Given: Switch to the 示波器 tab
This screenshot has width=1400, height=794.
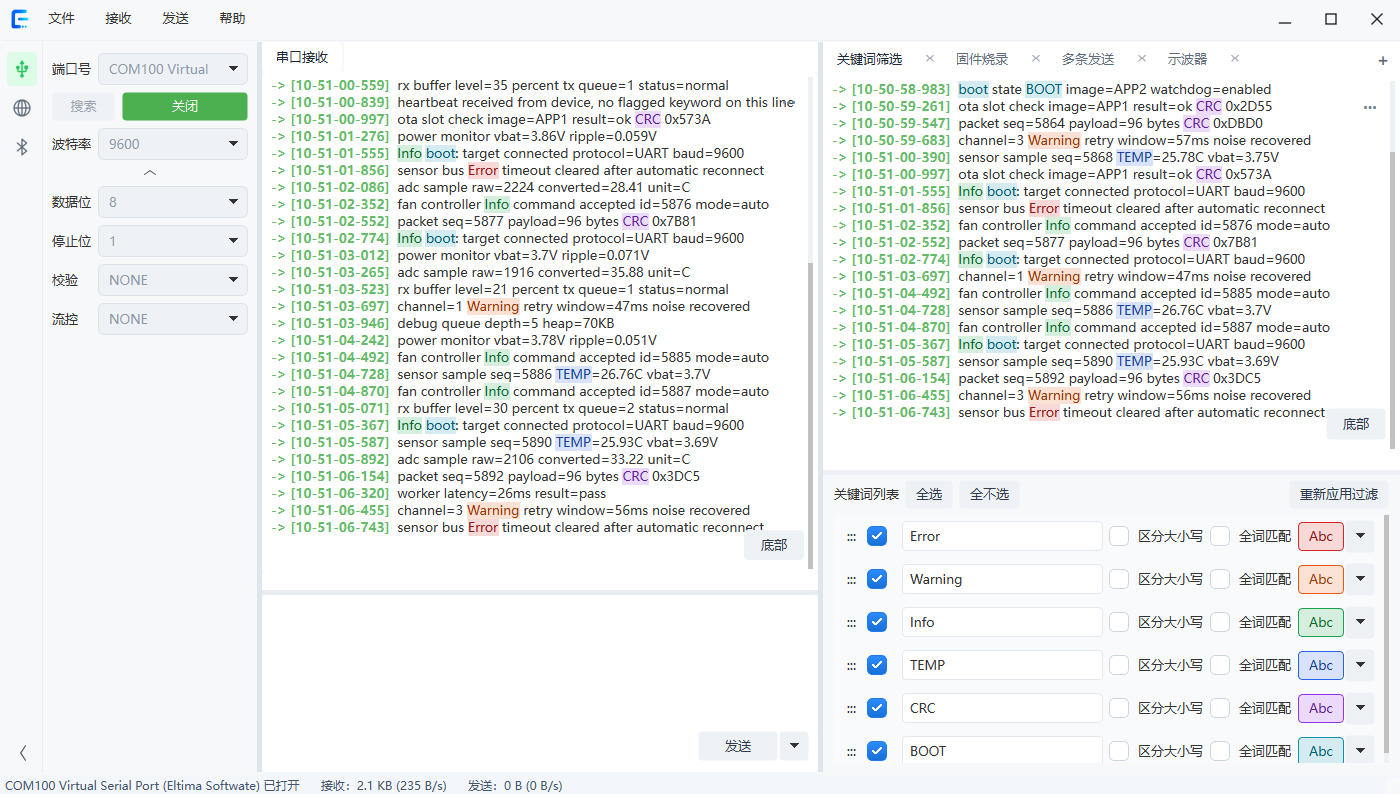Looking at the screenshot, I should click(x=1187, y=59).
